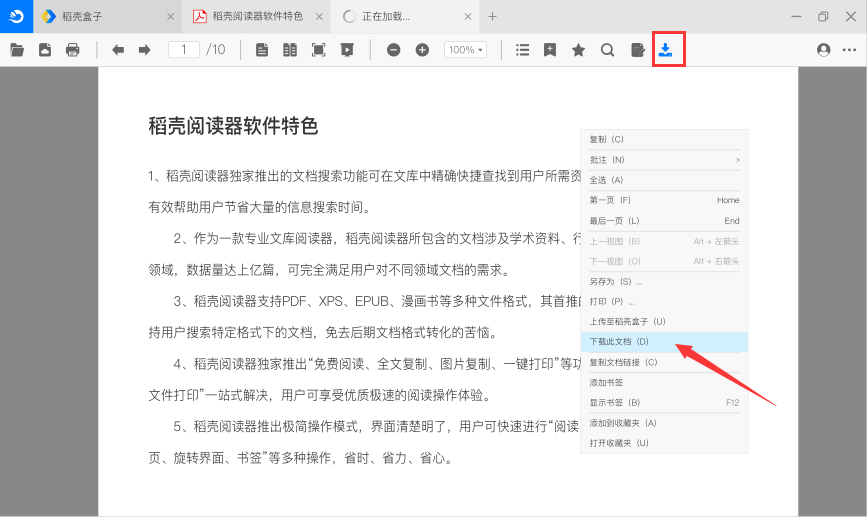The image size is (868, 518).
Task: Close the 稻壳阅读器软件特色 tab
Action: click(x=319, y=17)
